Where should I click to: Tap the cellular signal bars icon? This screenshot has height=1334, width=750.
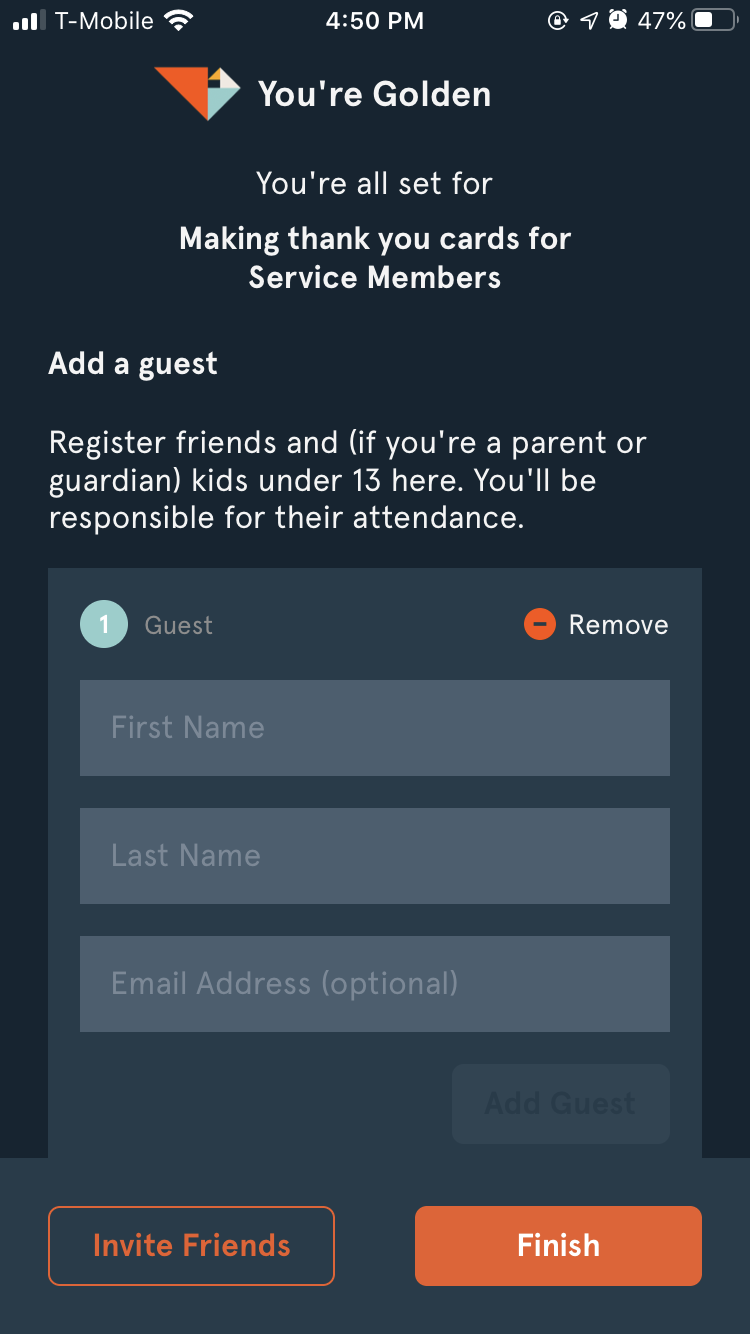[29, 21]
